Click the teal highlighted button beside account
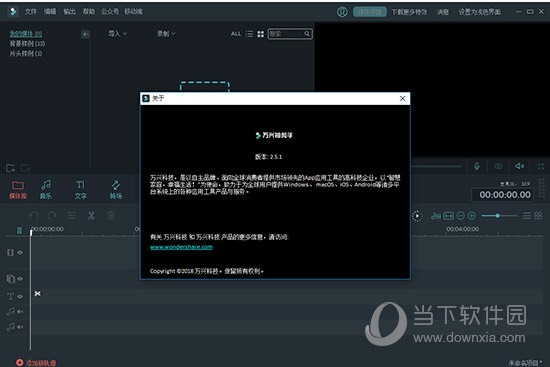 [x=370, y=12]
